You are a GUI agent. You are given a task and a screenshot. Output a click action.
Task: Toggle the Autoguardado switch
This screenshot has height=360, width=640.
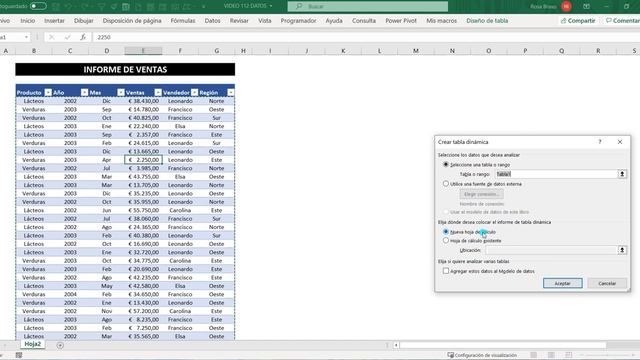point(38,6)
